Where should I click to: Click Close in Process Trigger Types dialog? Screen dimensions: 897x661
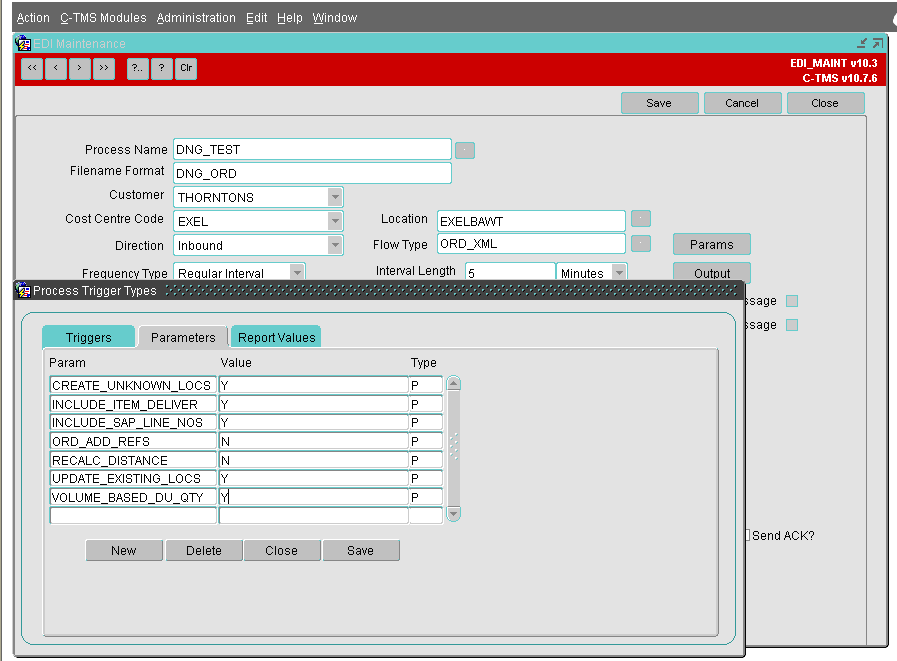pyautogui.click(x=281, y=551)
